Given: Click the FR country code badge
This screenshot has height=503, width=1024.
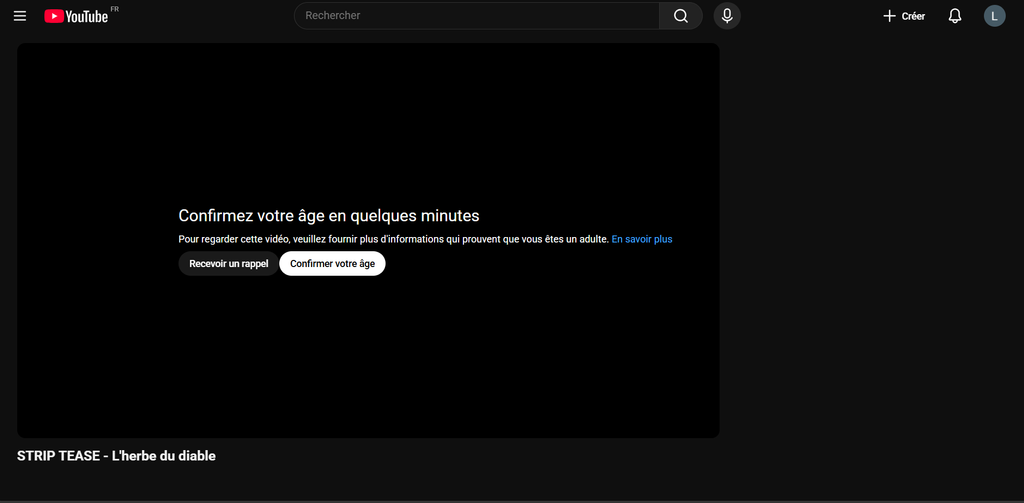Looking at the screenshot, I should click(x=114, y=9).
